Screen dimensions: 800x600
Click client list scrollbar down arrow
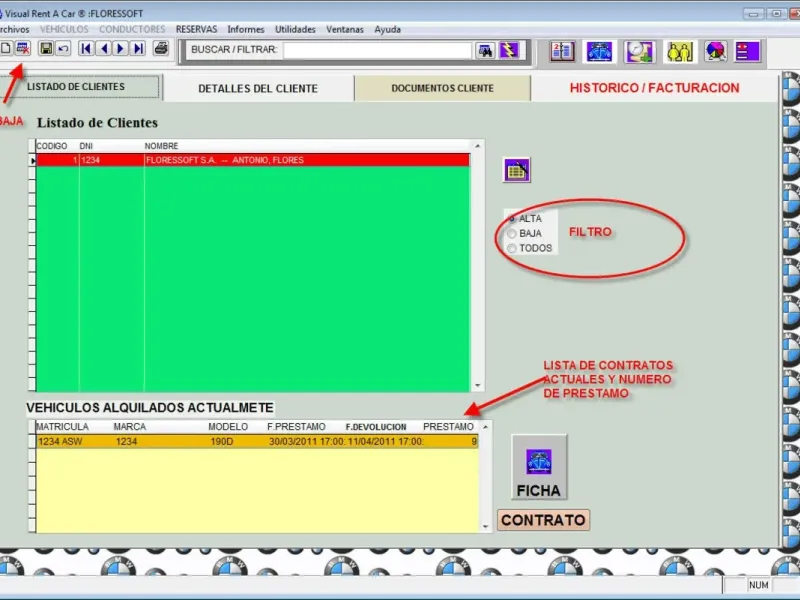(478, 386)
